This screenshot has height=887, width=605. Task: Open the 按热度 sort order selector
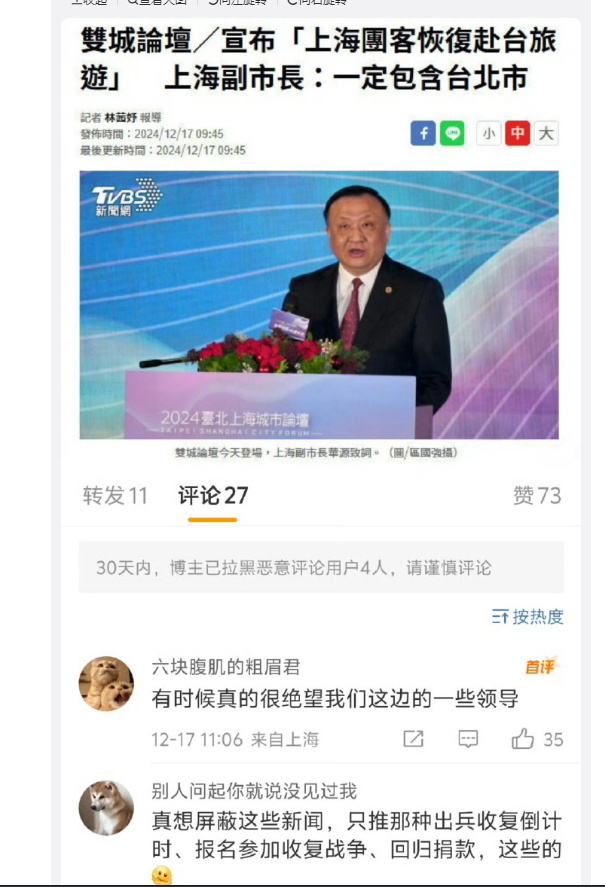point(527,617)
